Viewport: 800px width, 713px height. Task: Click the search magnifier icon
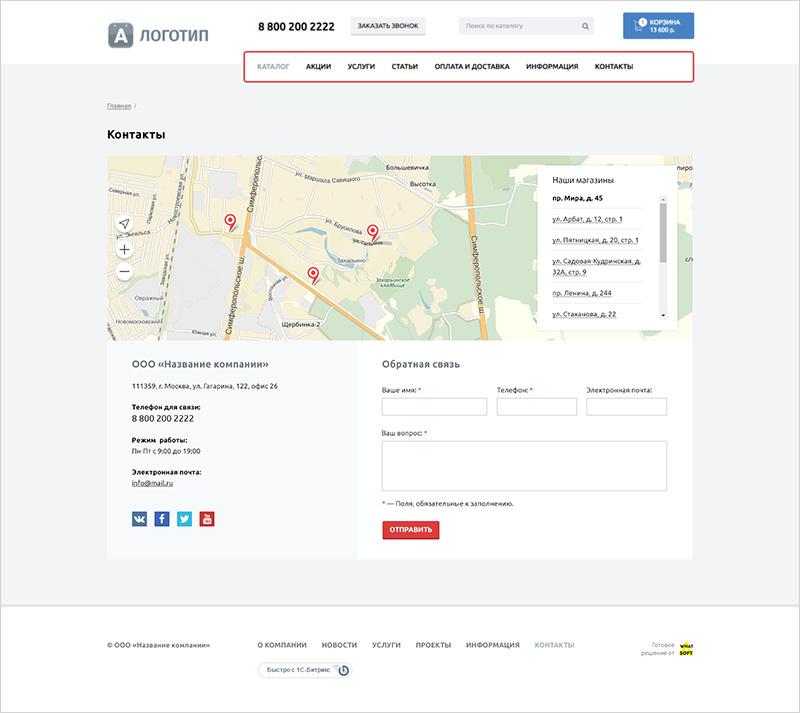[x=585, y=24]
